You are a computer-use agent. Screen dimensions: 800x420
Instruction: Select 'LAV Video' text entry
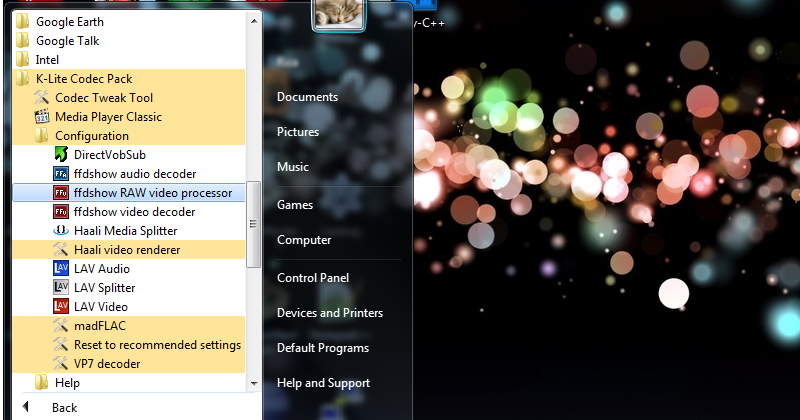(x=101, y=307)
